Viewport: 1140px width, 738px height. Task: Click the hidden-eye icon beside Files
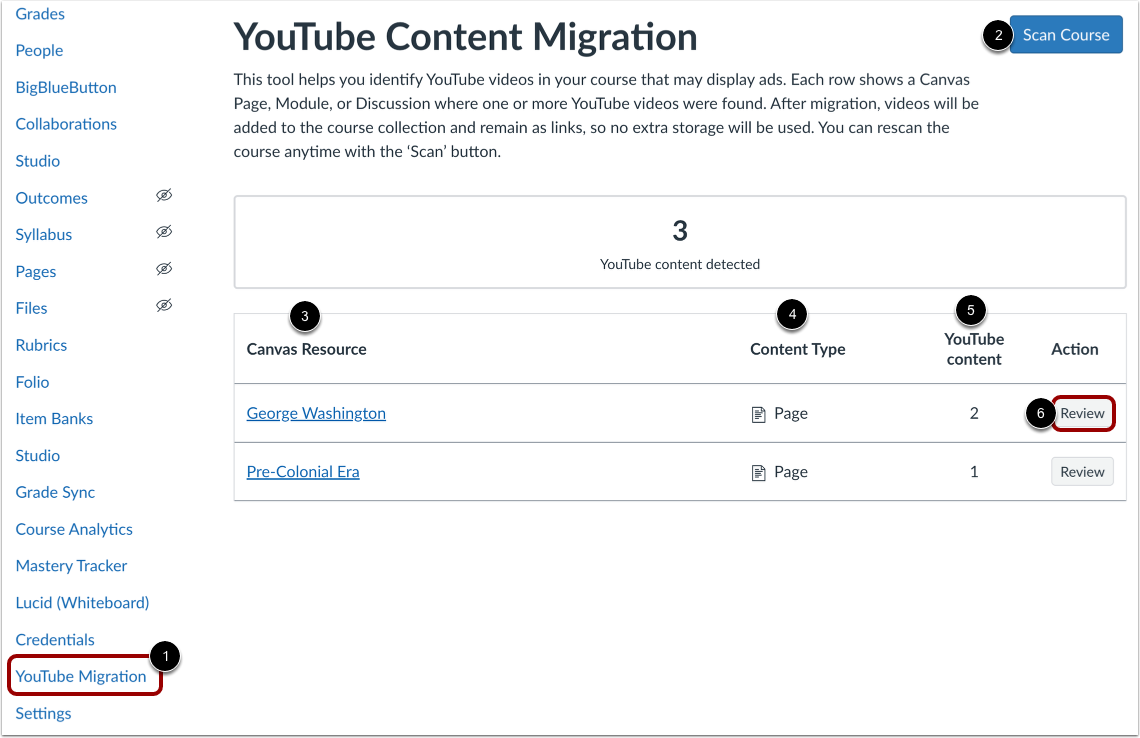(x=164, y=305)
